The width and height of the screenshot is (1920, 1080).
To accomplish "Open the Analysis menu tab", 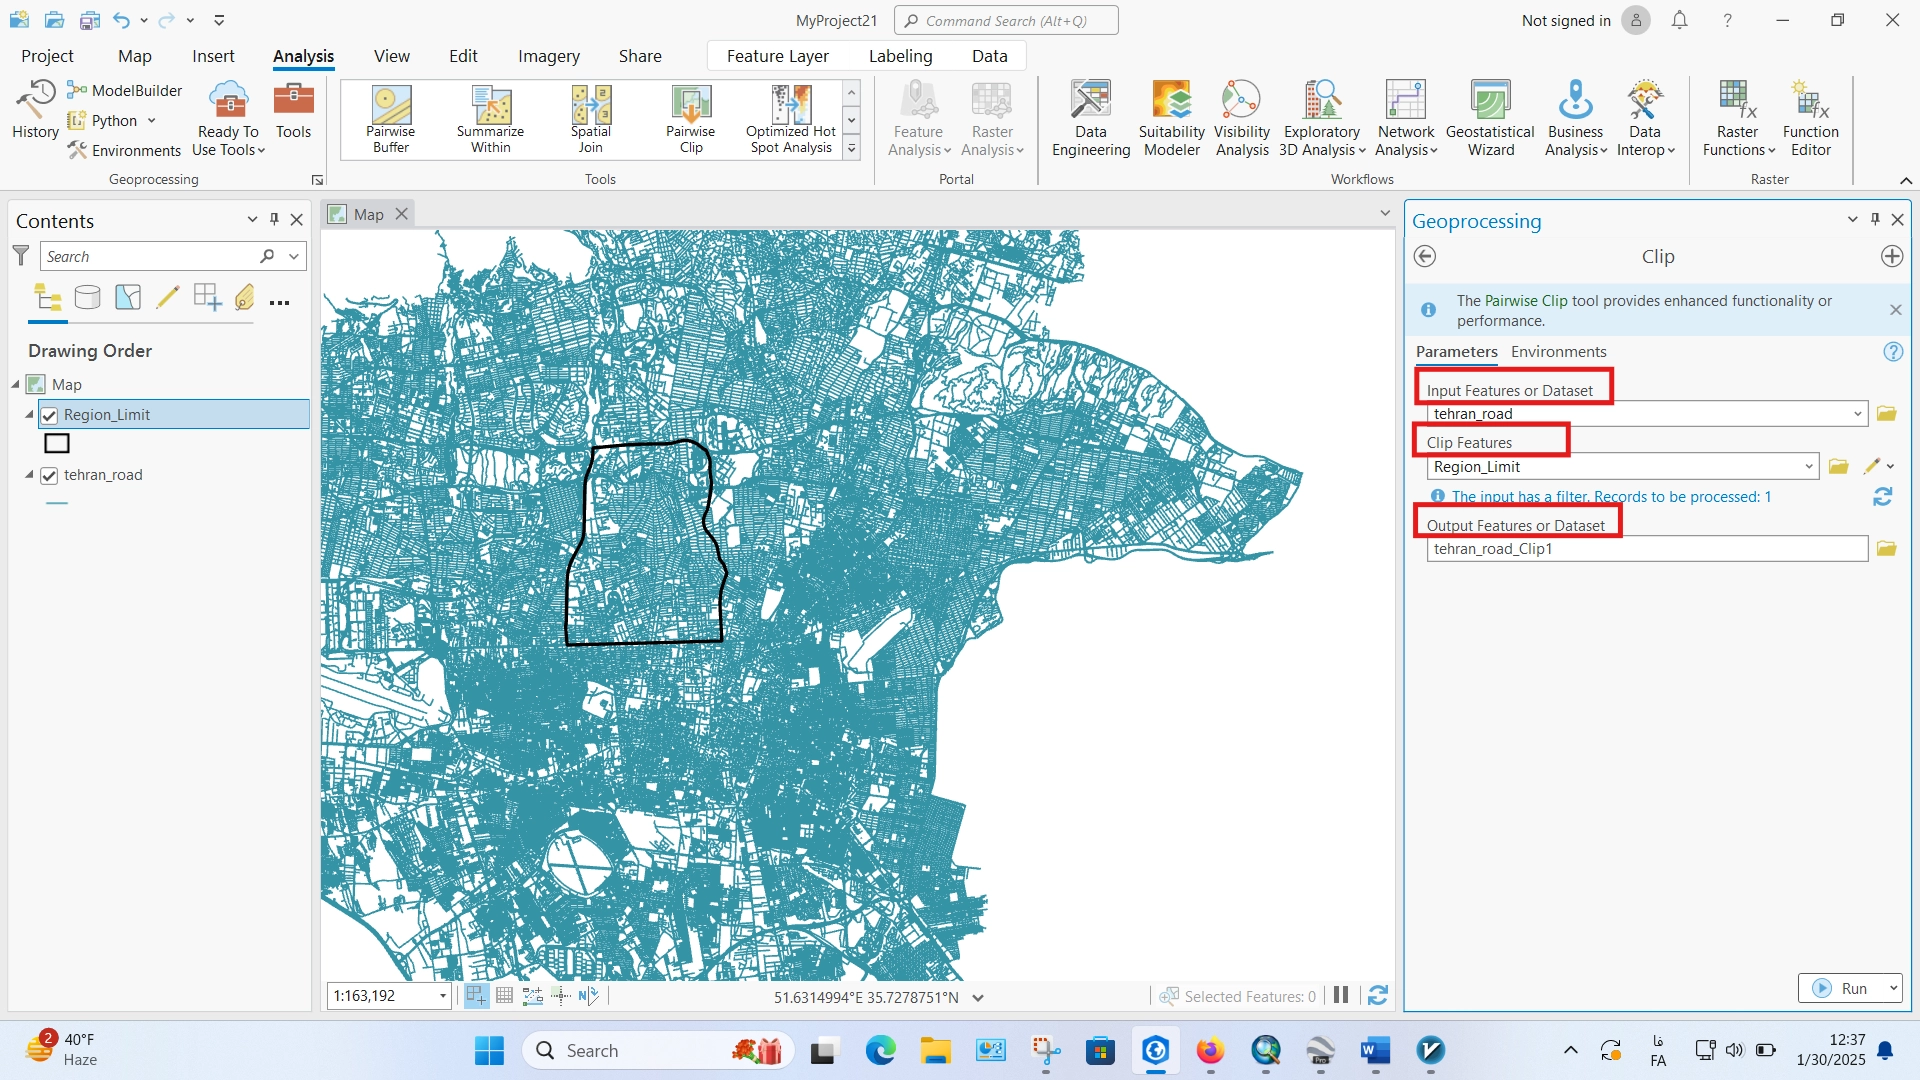I will pyautogui.click(x=302, y=54).
